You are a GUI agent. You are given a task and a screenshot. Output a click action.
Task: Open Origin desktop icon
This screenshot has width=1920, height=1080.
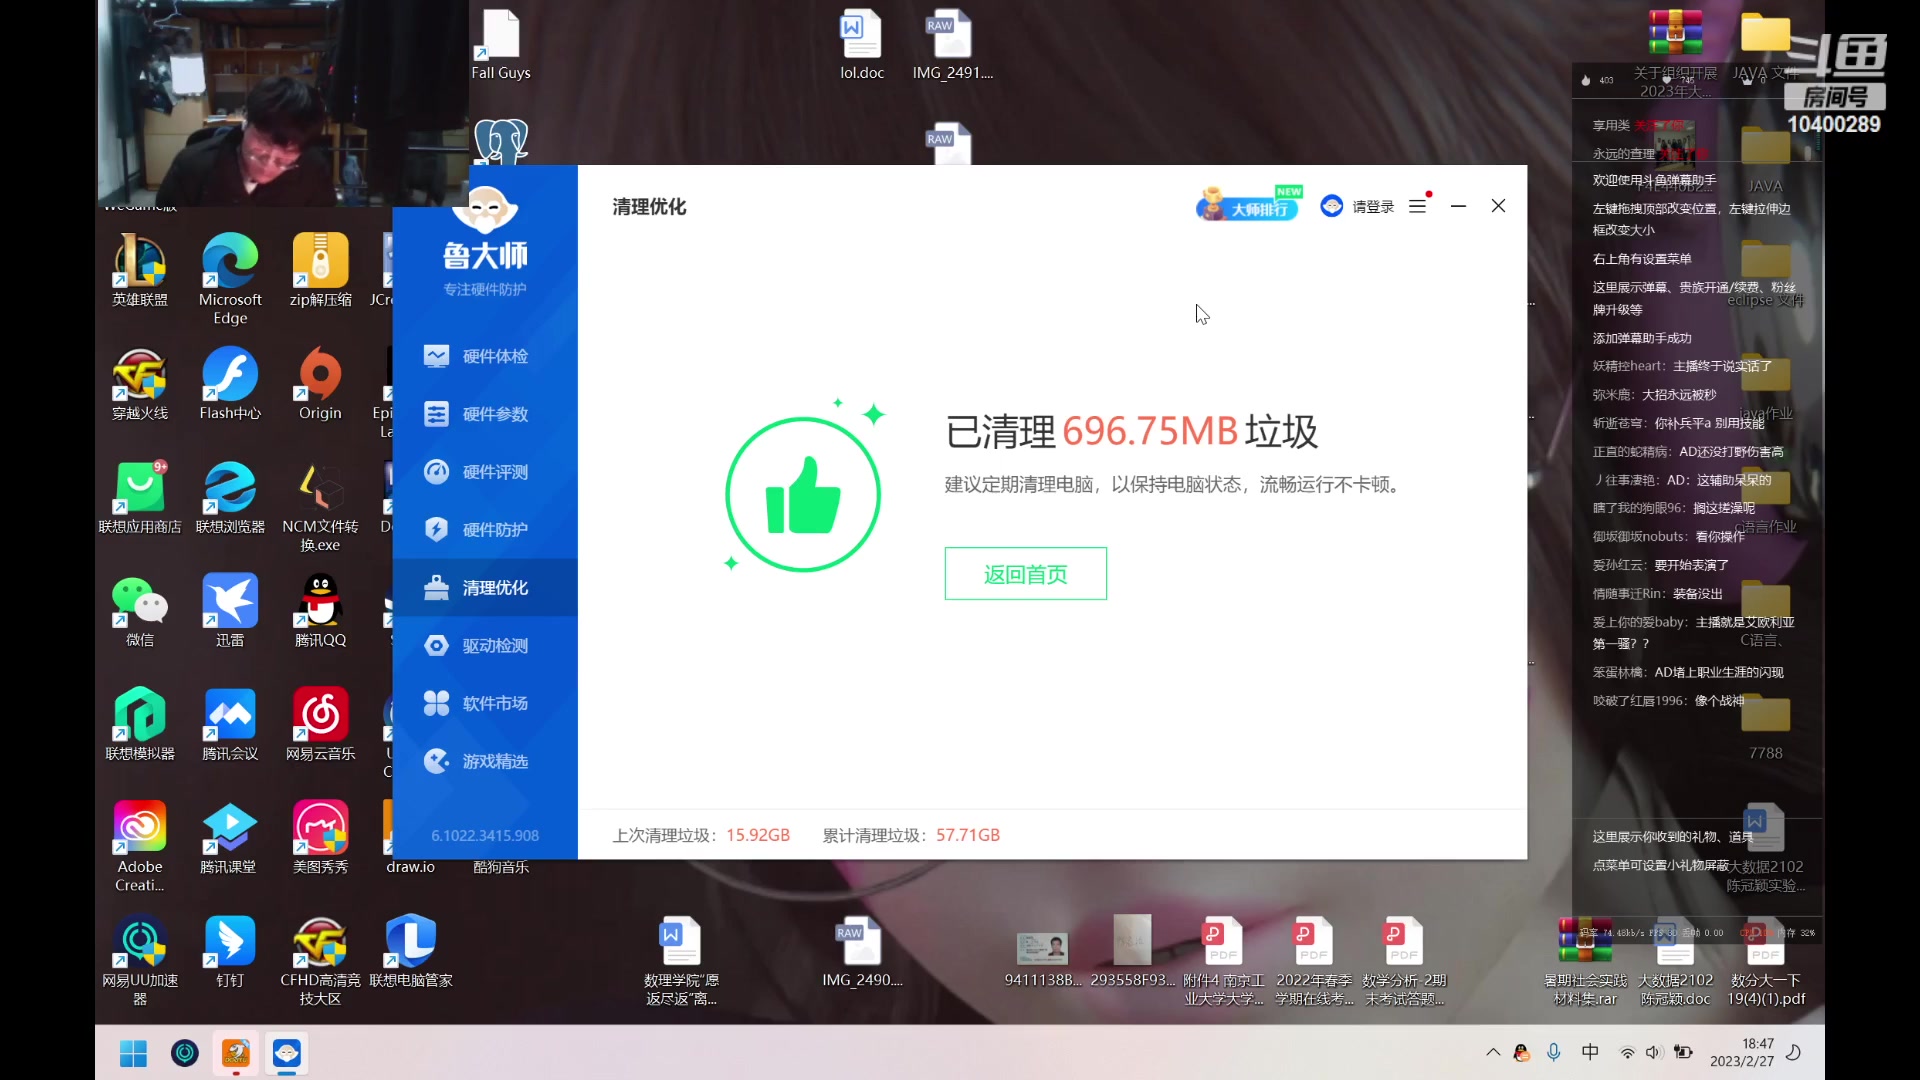(320, 384)
